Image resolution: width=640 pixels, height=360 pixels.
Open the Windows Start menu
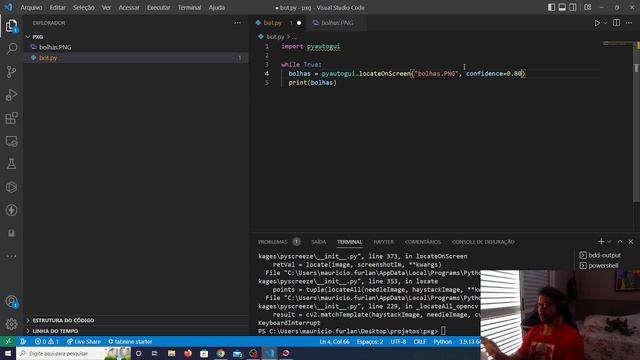pos(8,353)
